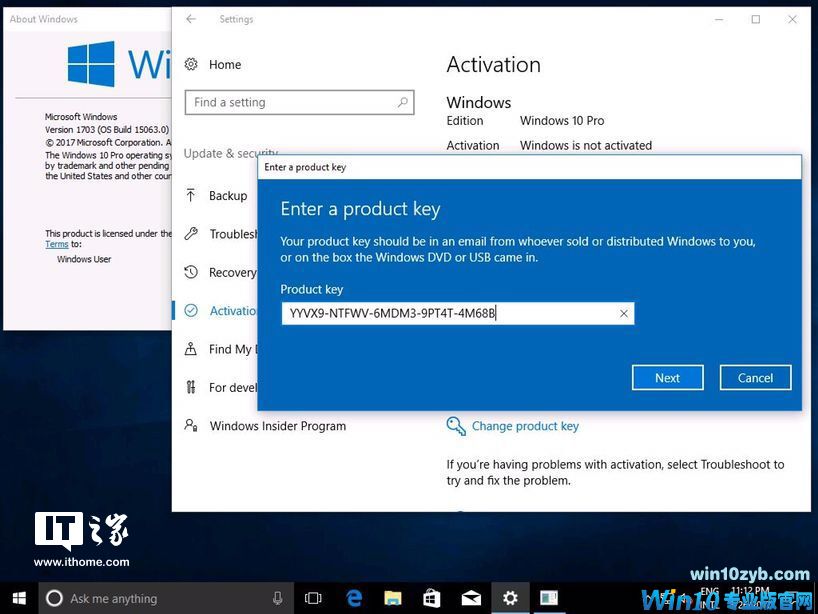
Task: Open the Mail app from taskbar
Action: (x=471, y=598)
